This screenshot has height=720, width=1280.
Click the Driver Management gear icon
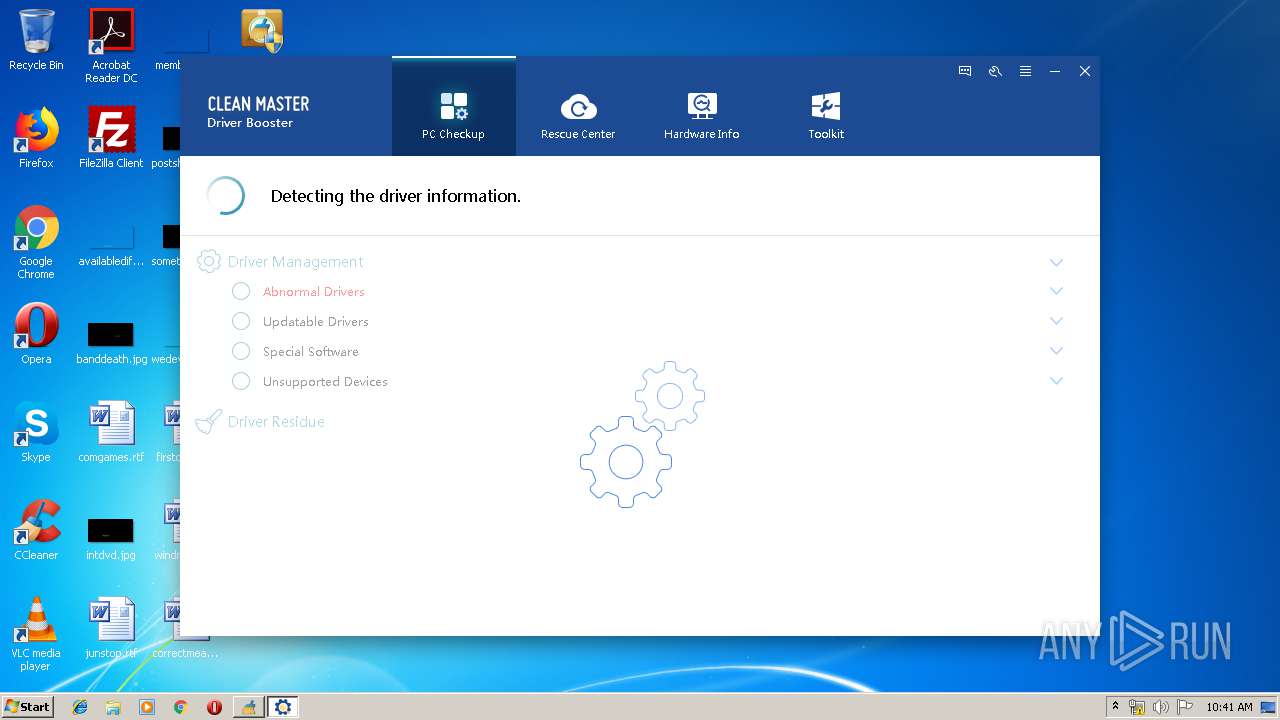point(208,261)
